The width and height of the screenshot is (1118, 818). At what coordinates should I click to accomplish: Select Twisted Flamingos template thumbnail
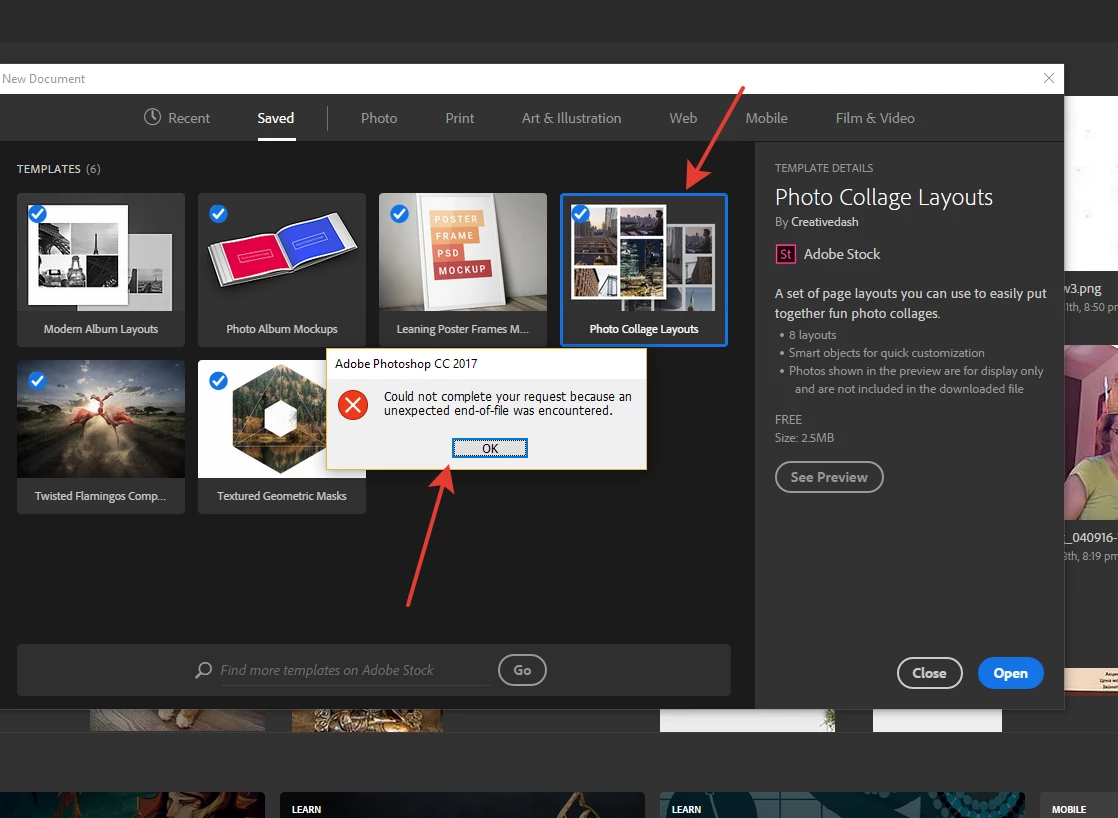(101, 419)
